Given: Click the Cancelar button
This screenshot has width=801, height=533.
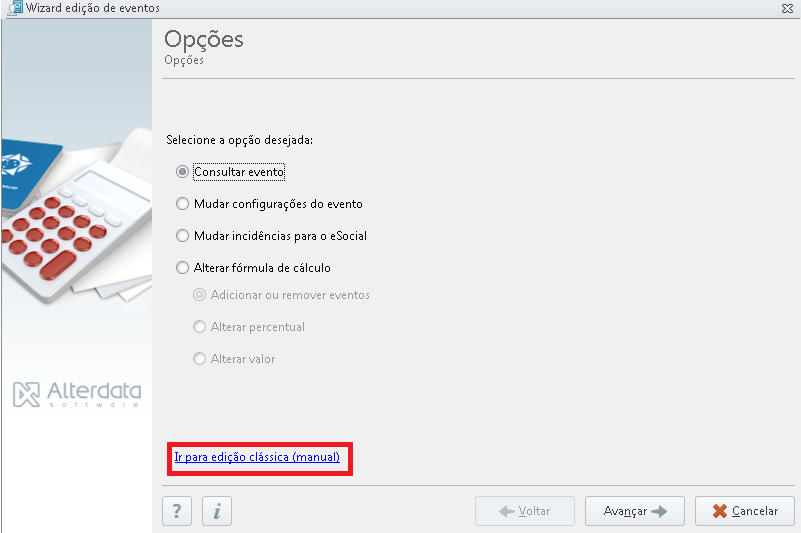Looking at the screenshot, I should point(745,511).
